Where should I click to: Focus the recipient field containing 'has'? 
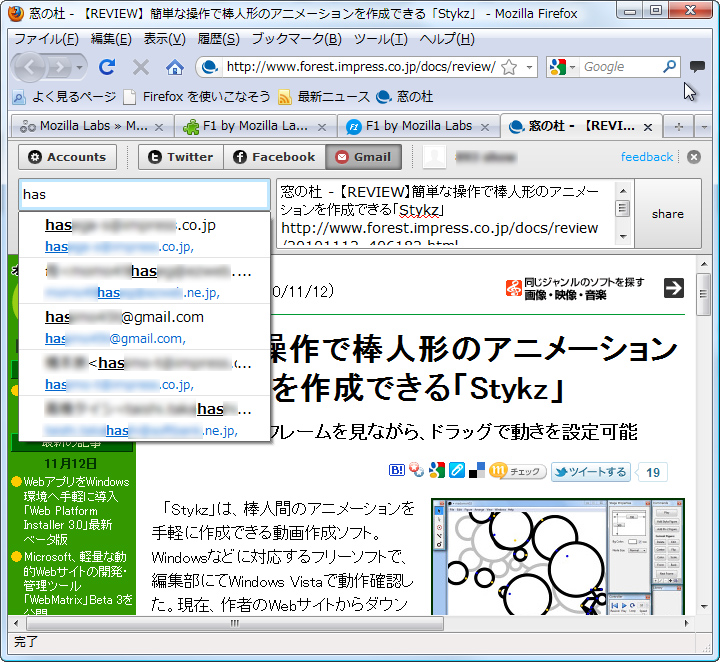[x=144, y=195]
